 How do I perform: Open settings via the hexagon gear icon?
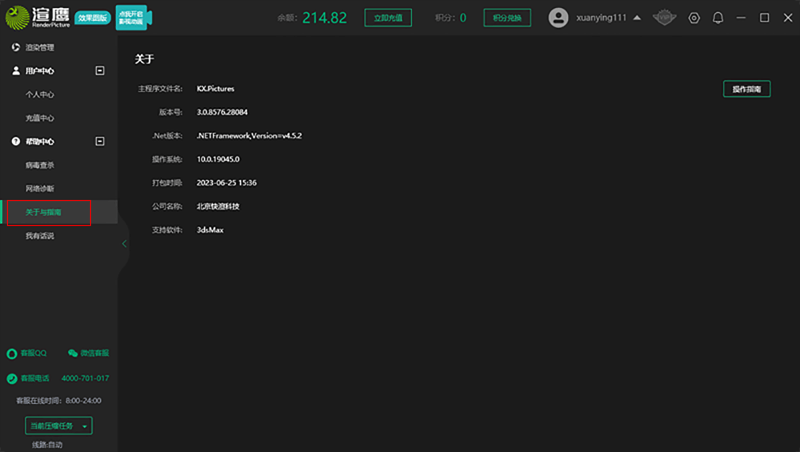point(694,18)
